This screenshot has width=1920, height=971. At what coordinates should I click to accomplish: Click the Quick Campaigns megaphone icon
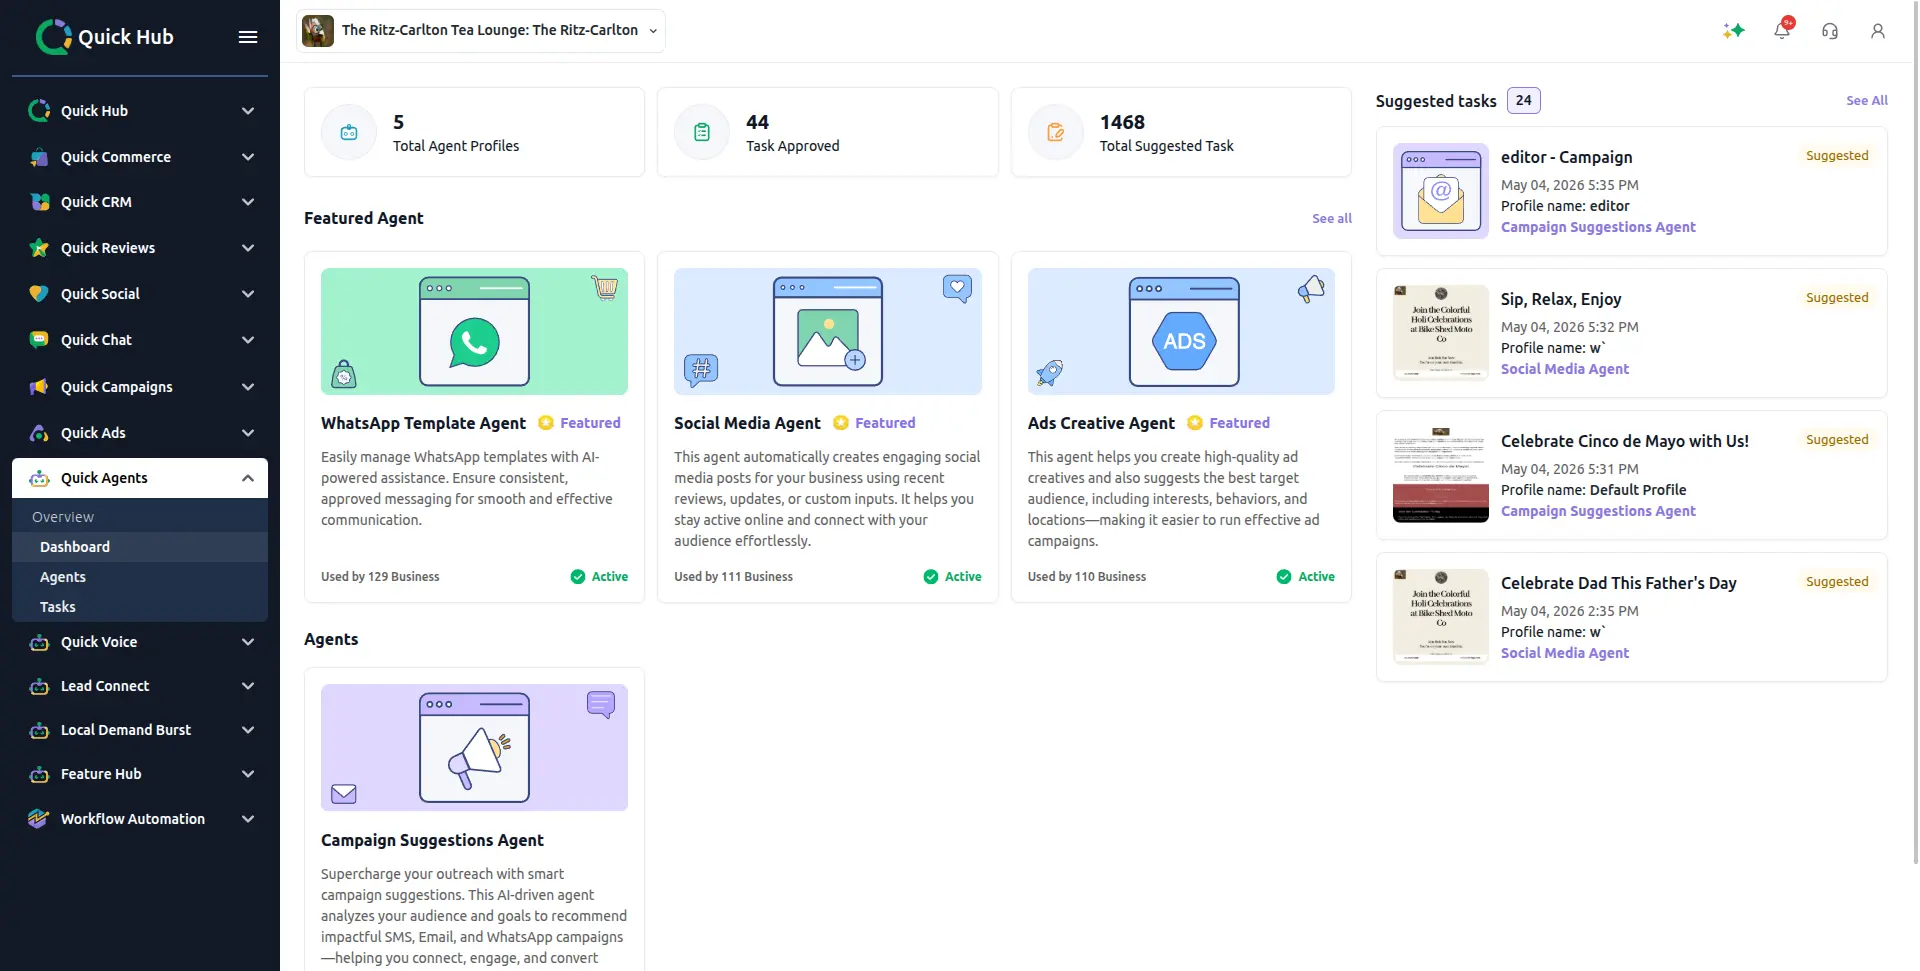click(x=39, y=387)
